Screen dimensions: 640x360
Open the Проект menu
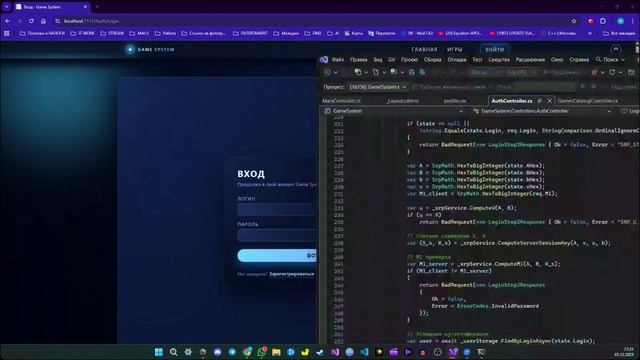[409, 60]
